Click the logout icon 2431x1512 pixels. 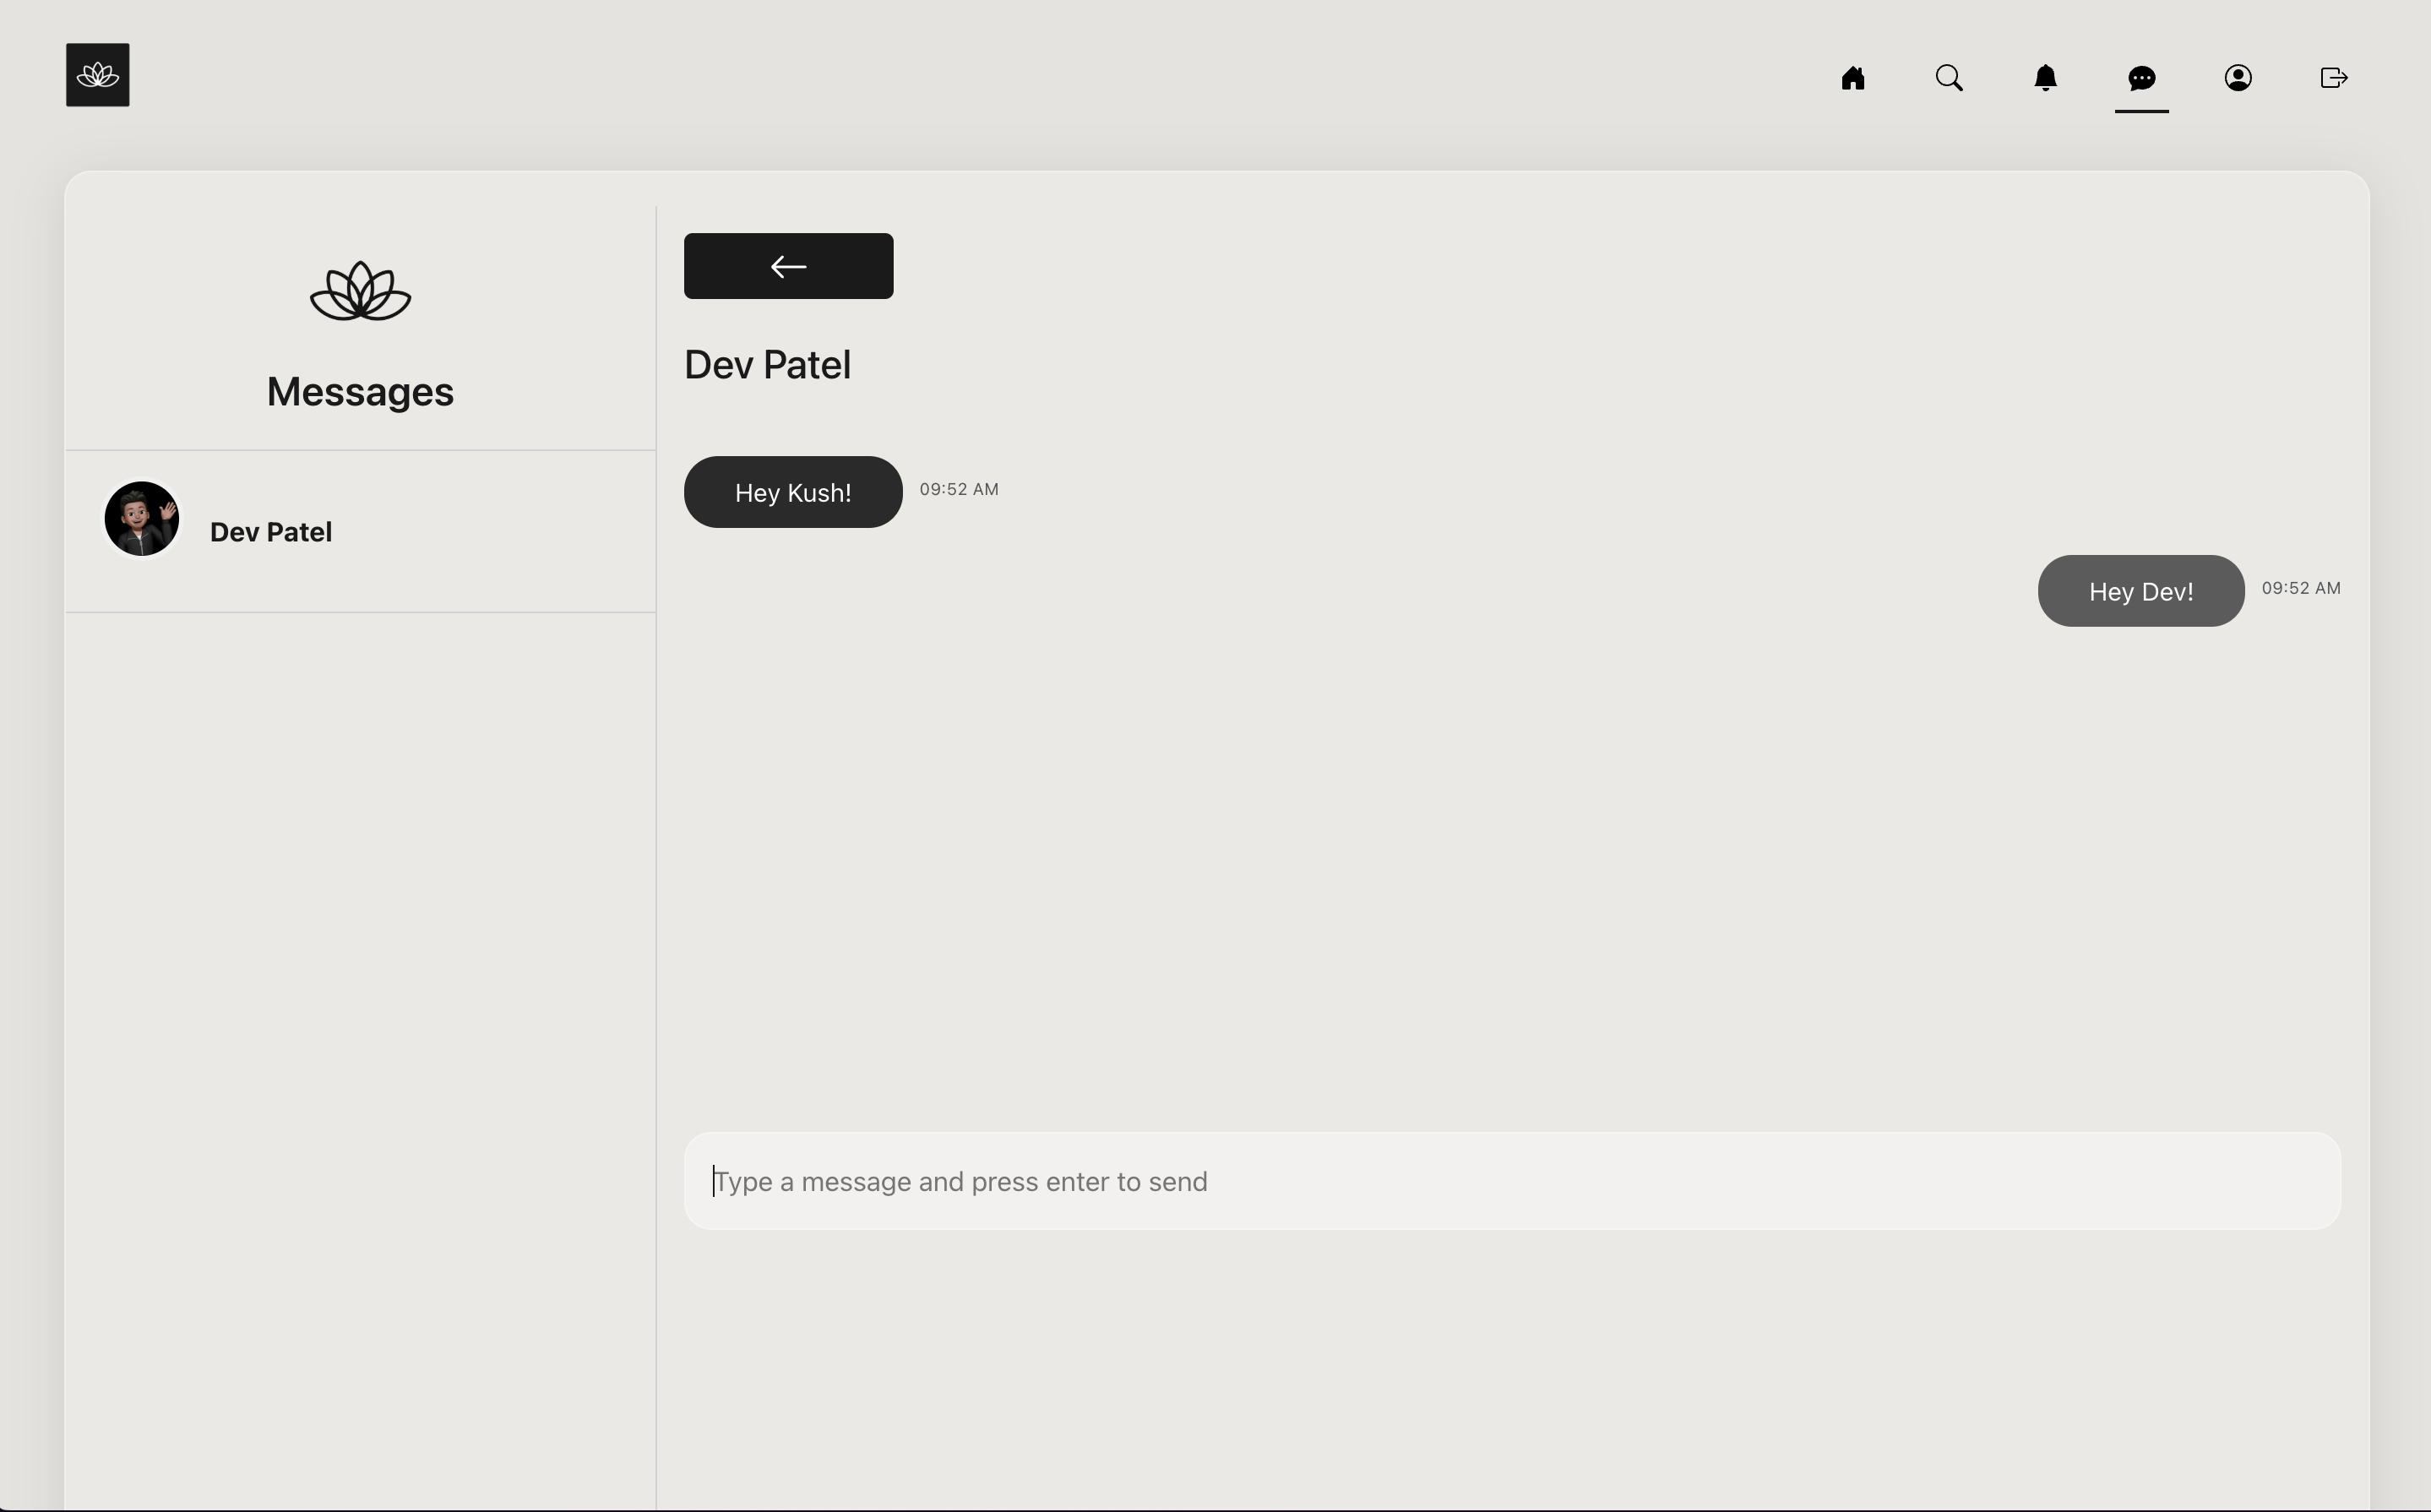(2333, 78)
